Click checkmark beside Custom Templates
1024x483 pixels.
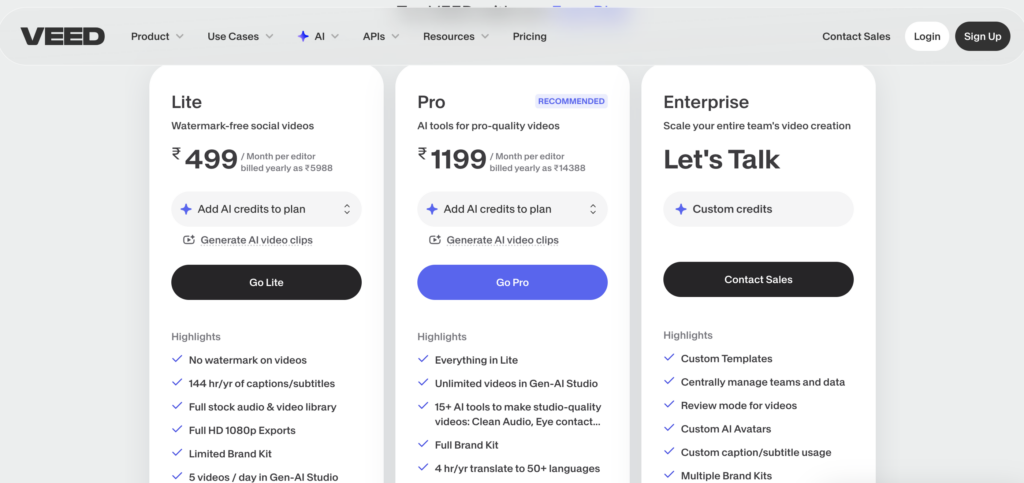(669, 358)
